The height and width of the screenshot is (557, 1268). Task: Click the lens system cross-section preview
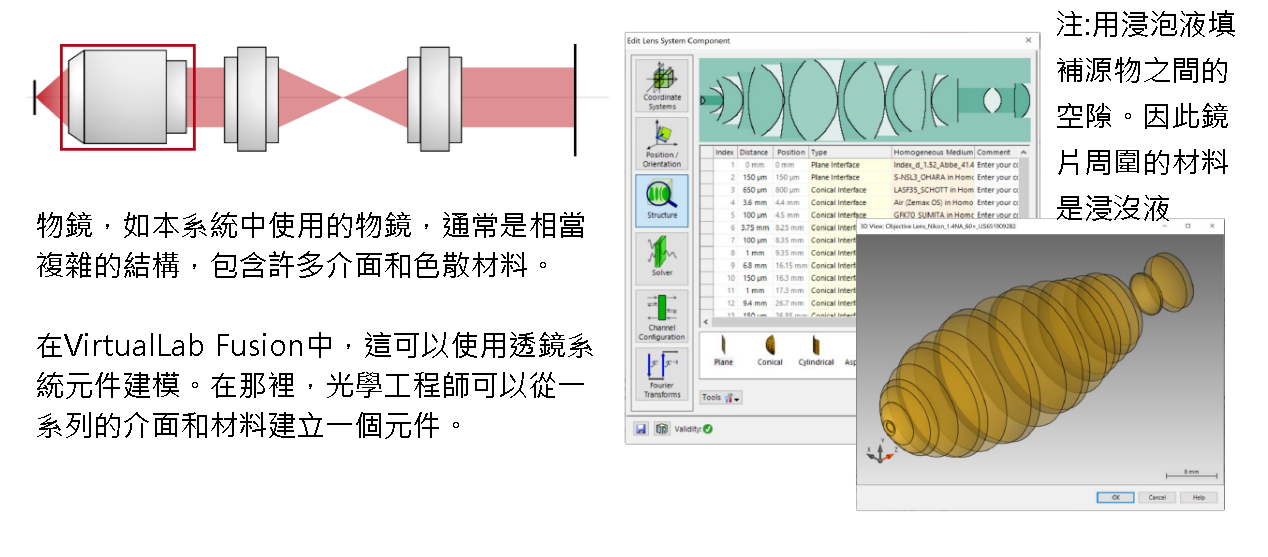pos(864,100)
